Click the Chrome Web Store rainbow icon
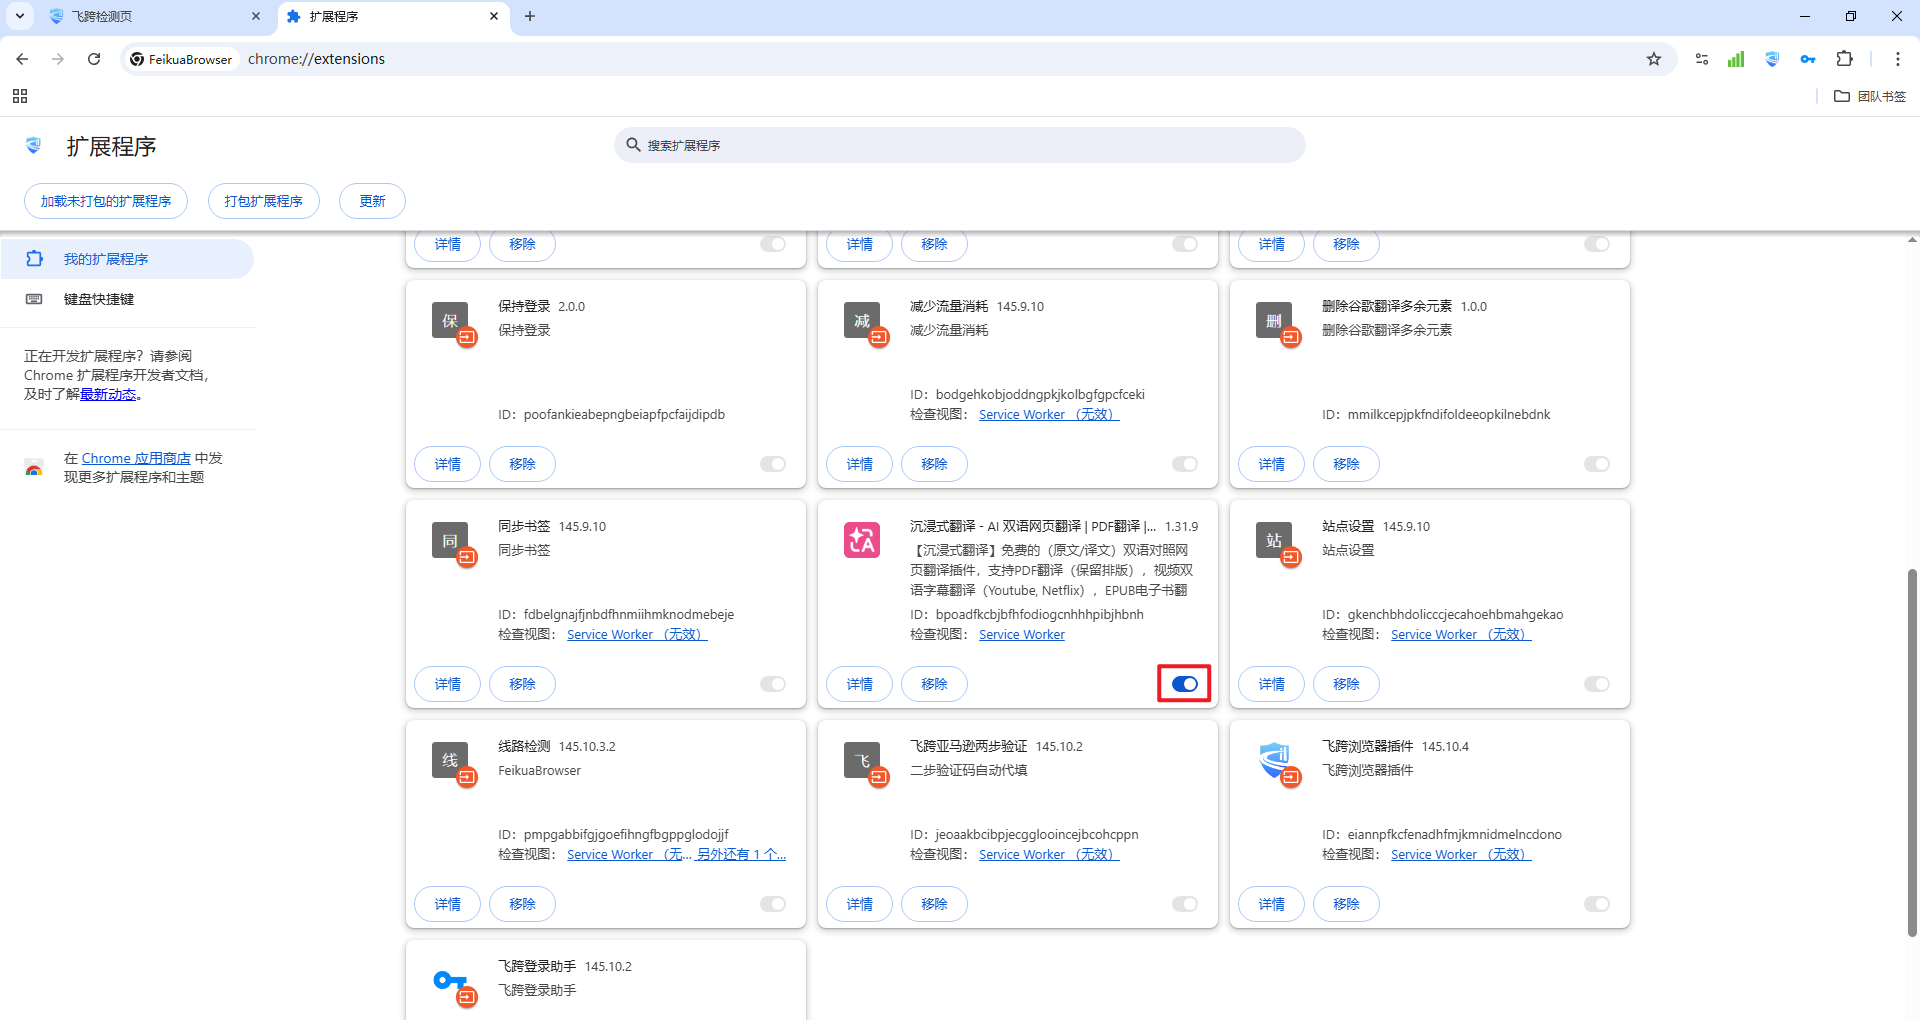Screen dimensions: 1920x1020 click(34, 468)
